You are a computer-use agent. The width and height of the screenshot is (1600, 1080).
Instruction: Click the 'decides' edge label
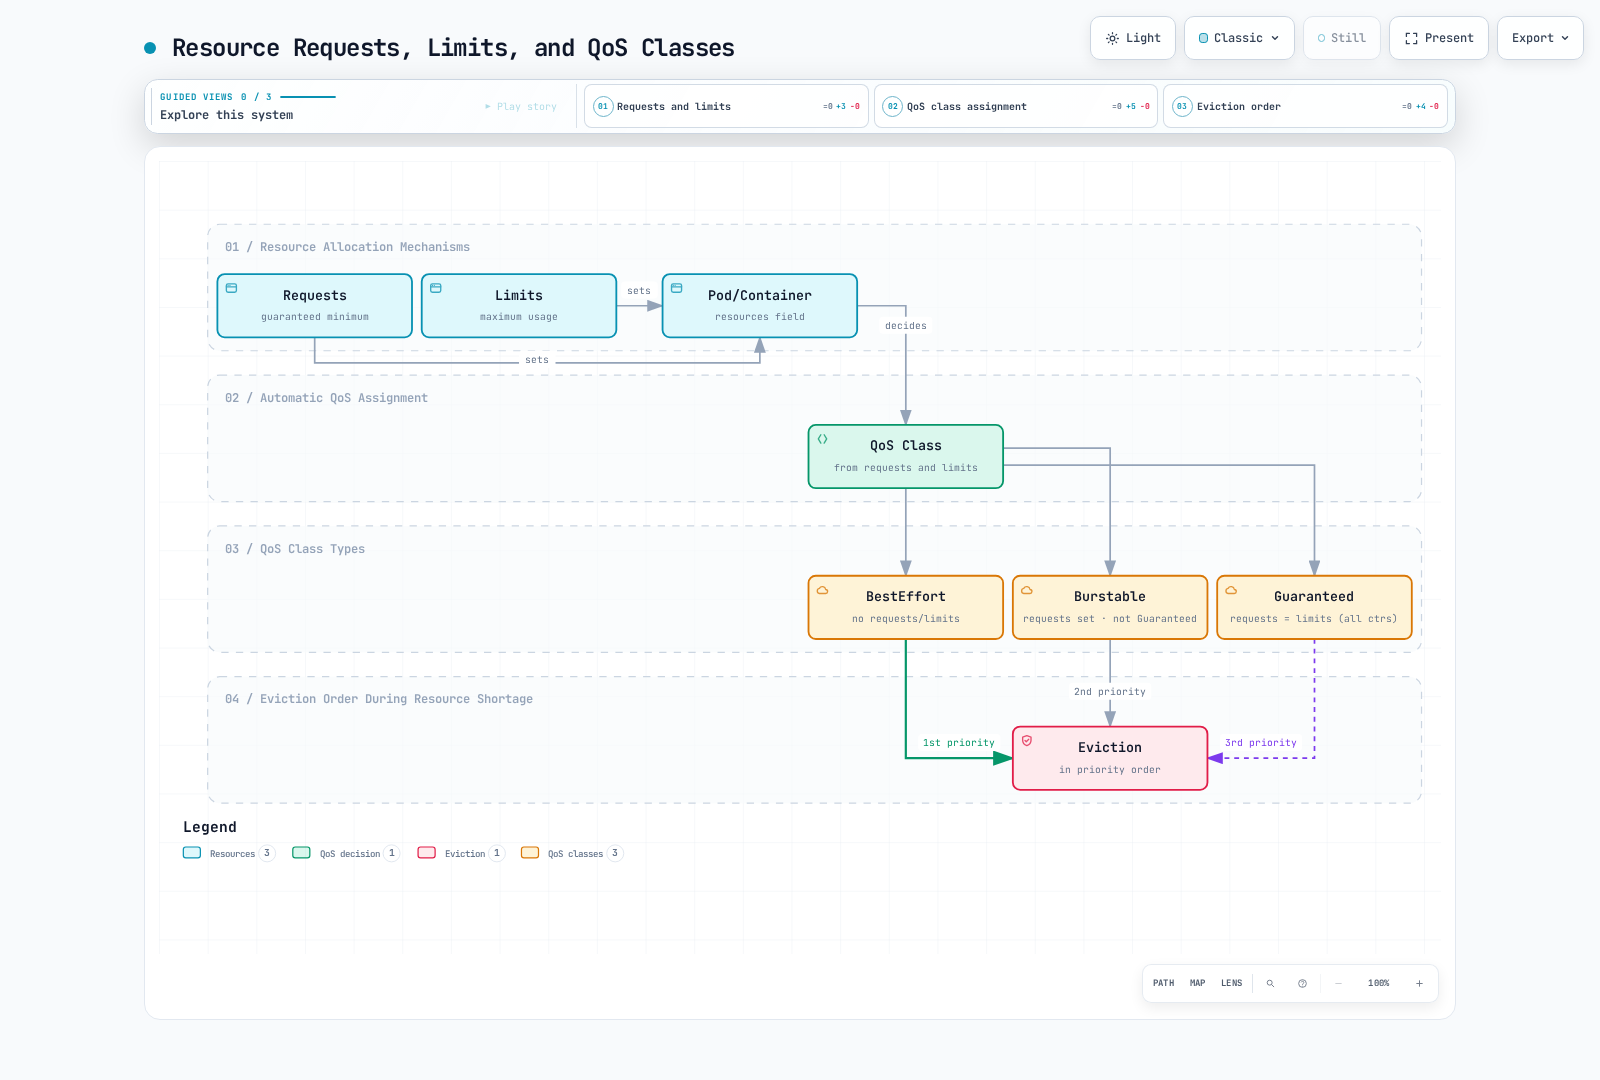click(x=906, y=326)
